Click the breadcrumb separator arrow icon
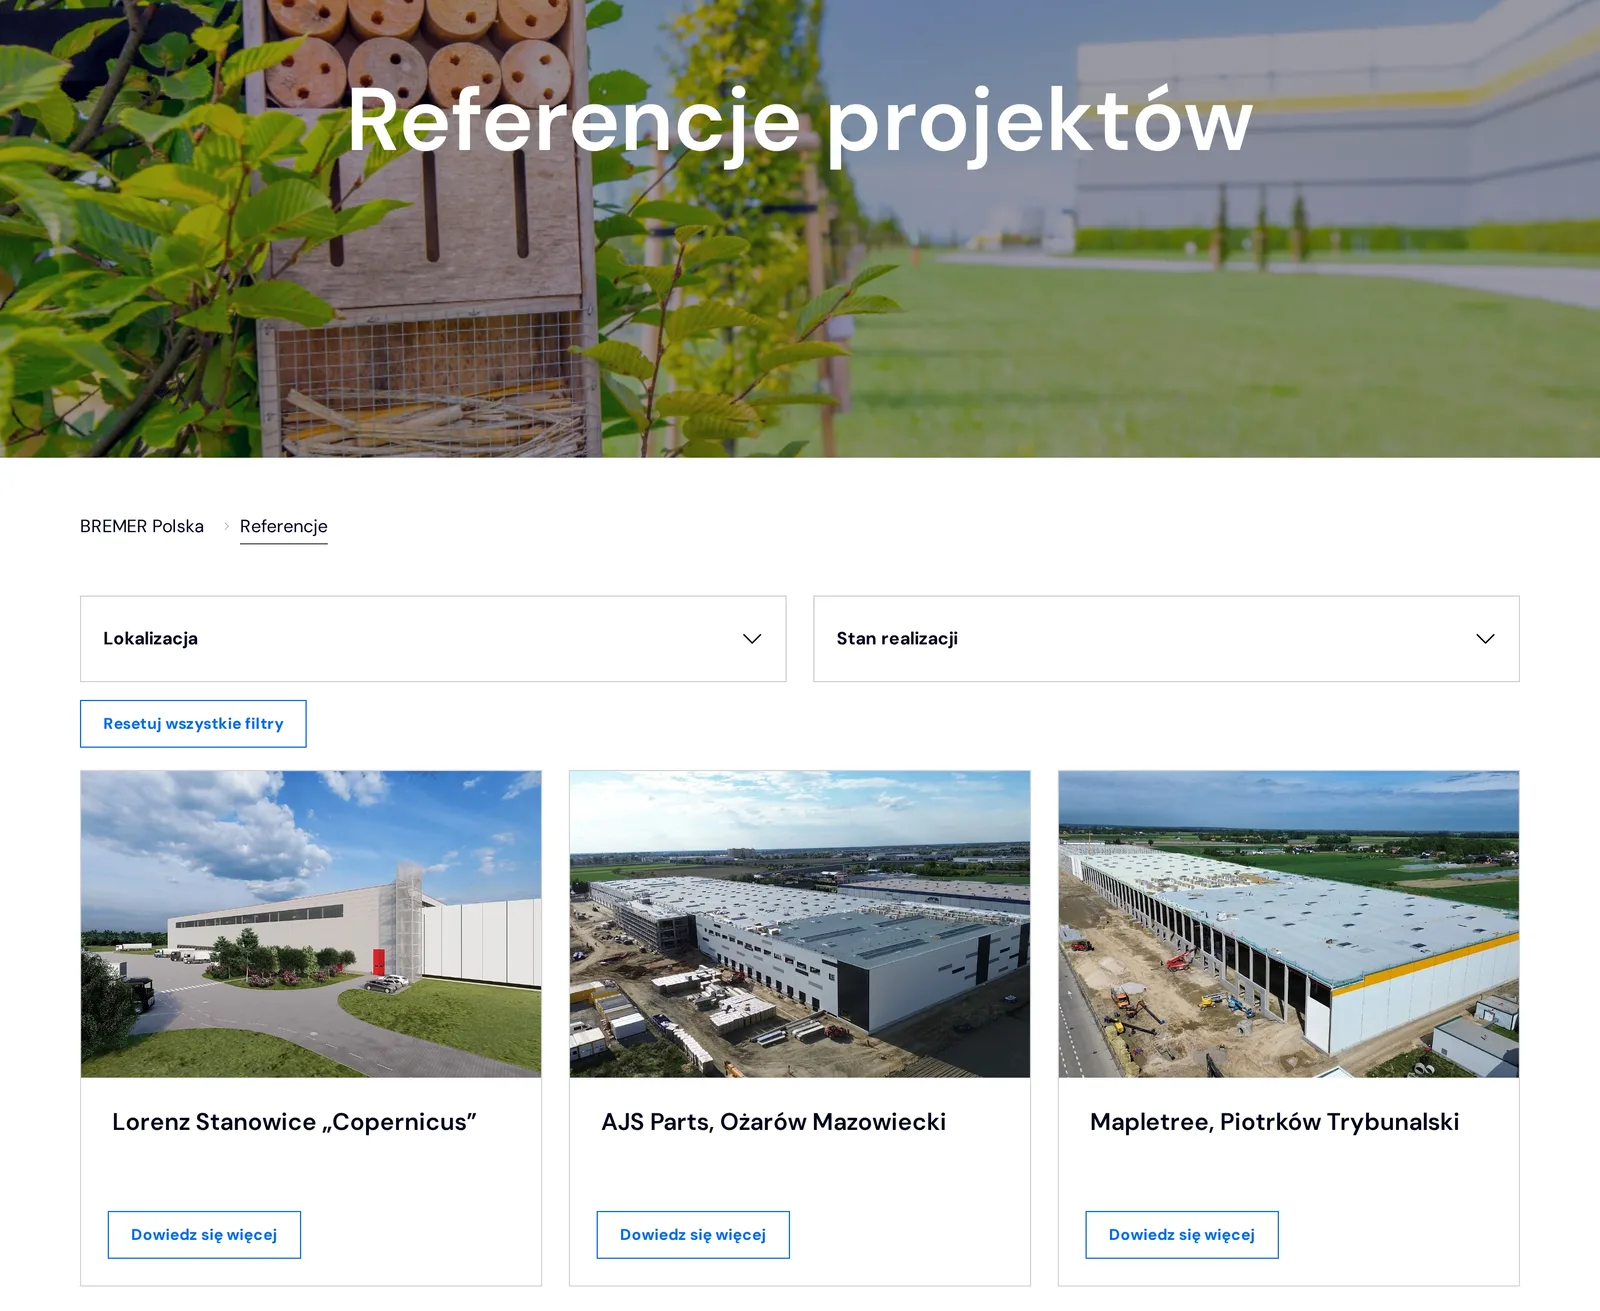Screen dimensions: 1600x1311 pos(226,526)
